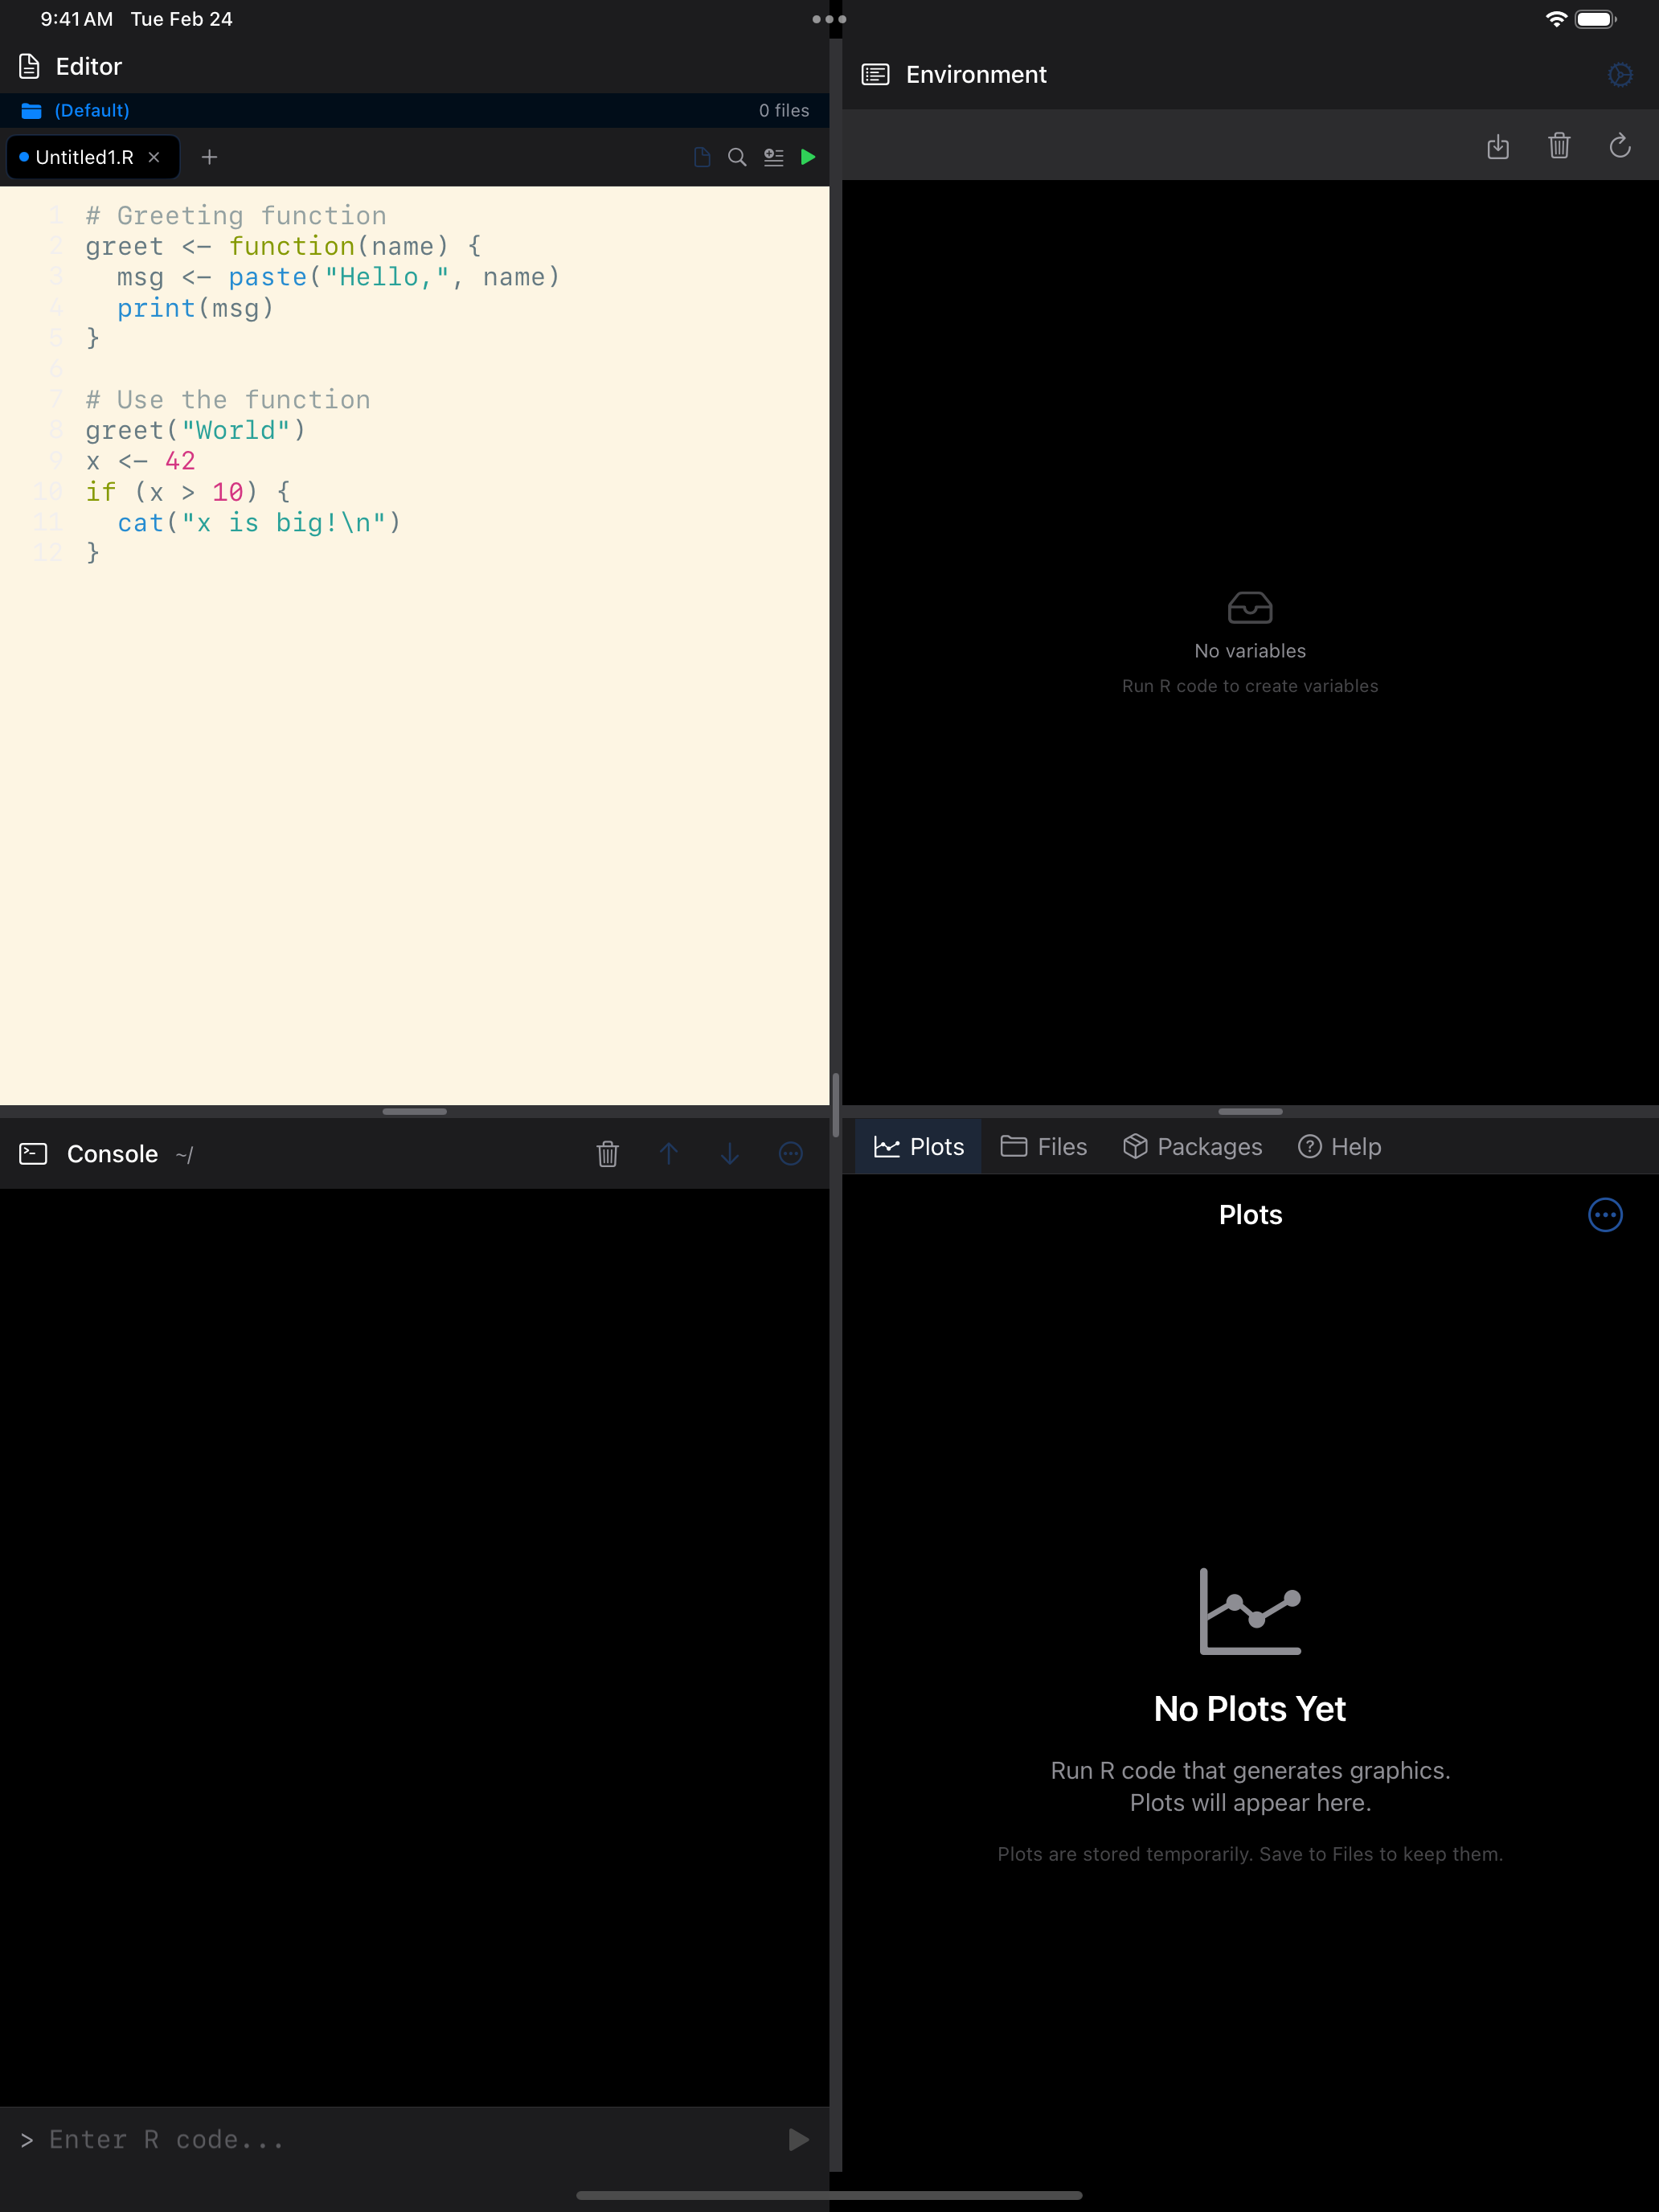
Task: Delete all variables with the Environment trash icon
Action: [x=1559, y=146]
